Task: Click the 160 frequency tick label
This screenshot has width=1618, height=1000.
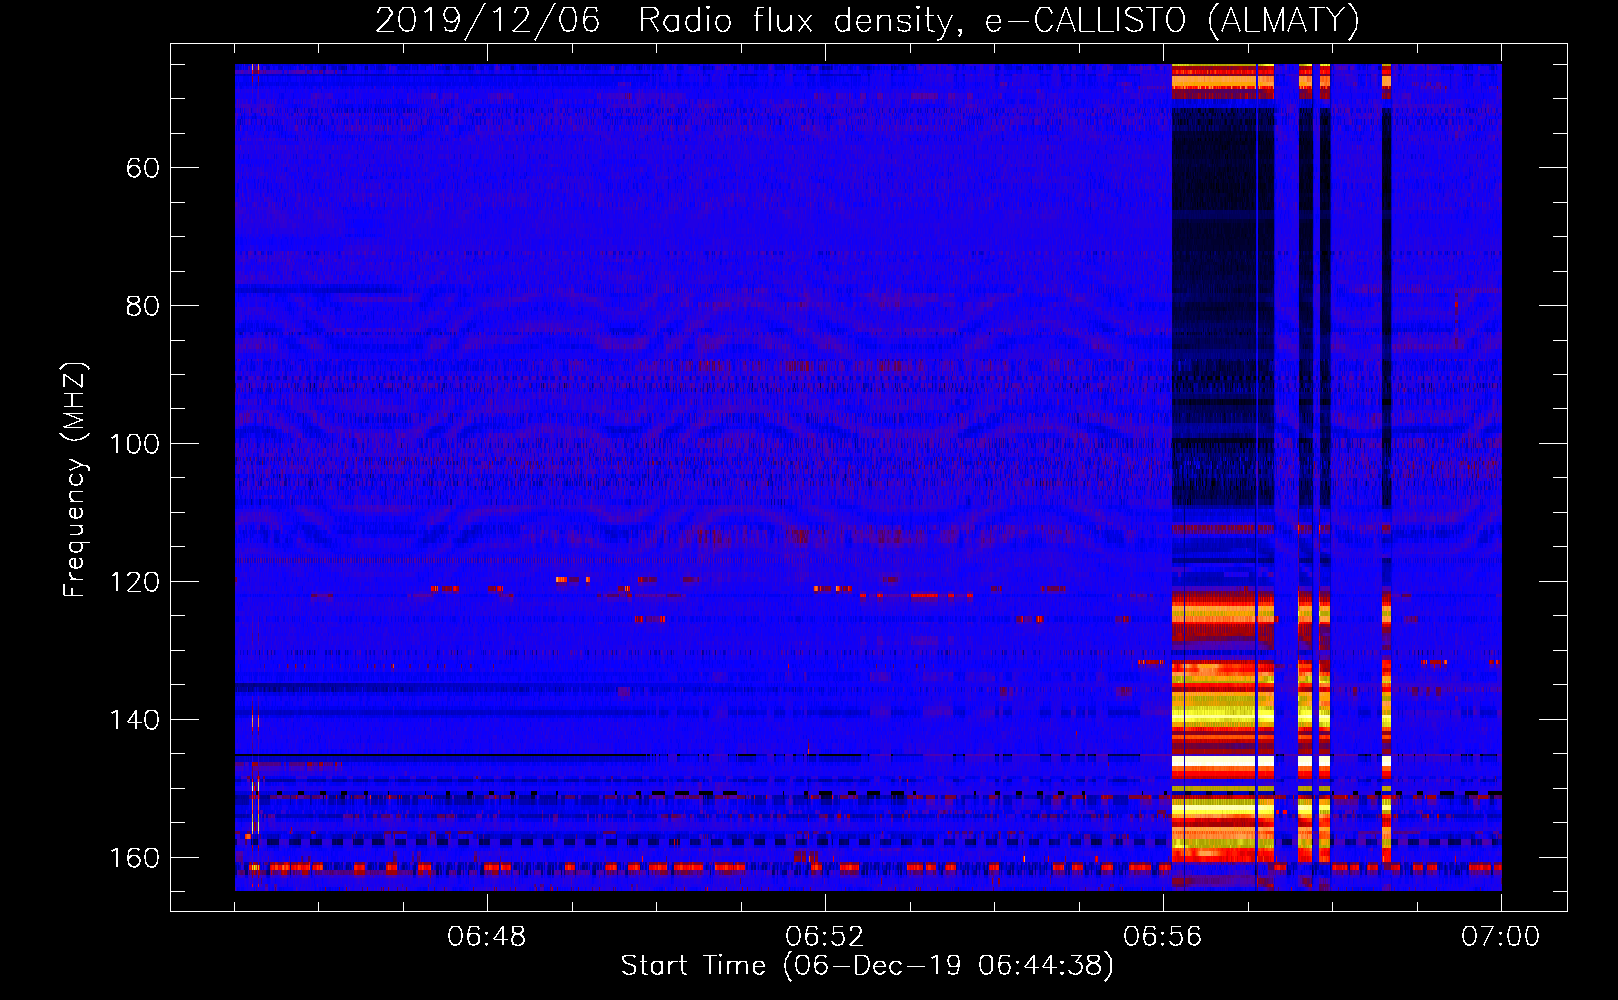Action: coord(135,858)
